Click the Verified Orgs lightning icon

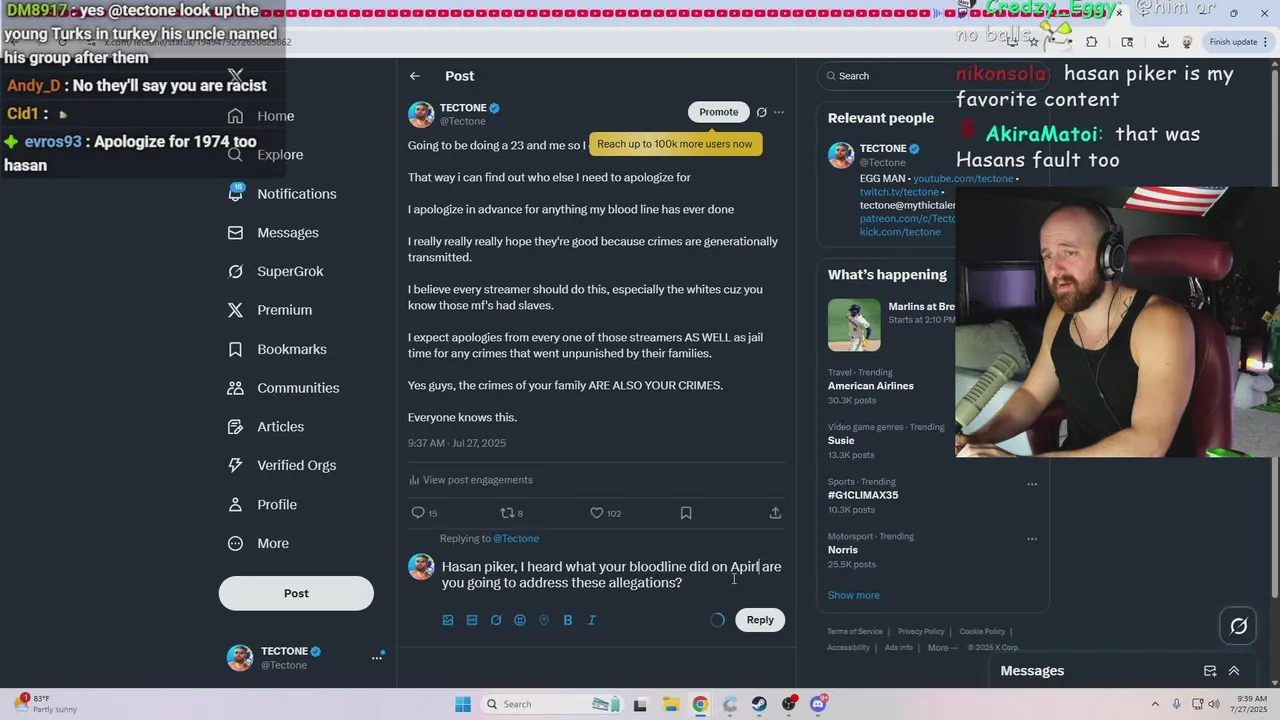[236, 465]
